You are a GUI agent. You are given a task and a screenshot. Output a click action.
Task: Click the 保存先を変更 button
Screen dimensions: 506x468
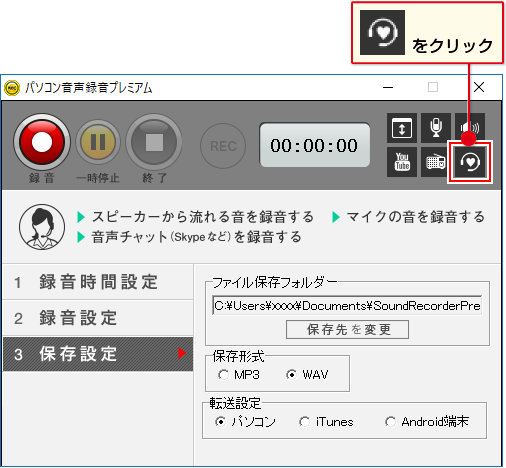tap(347, 330)
